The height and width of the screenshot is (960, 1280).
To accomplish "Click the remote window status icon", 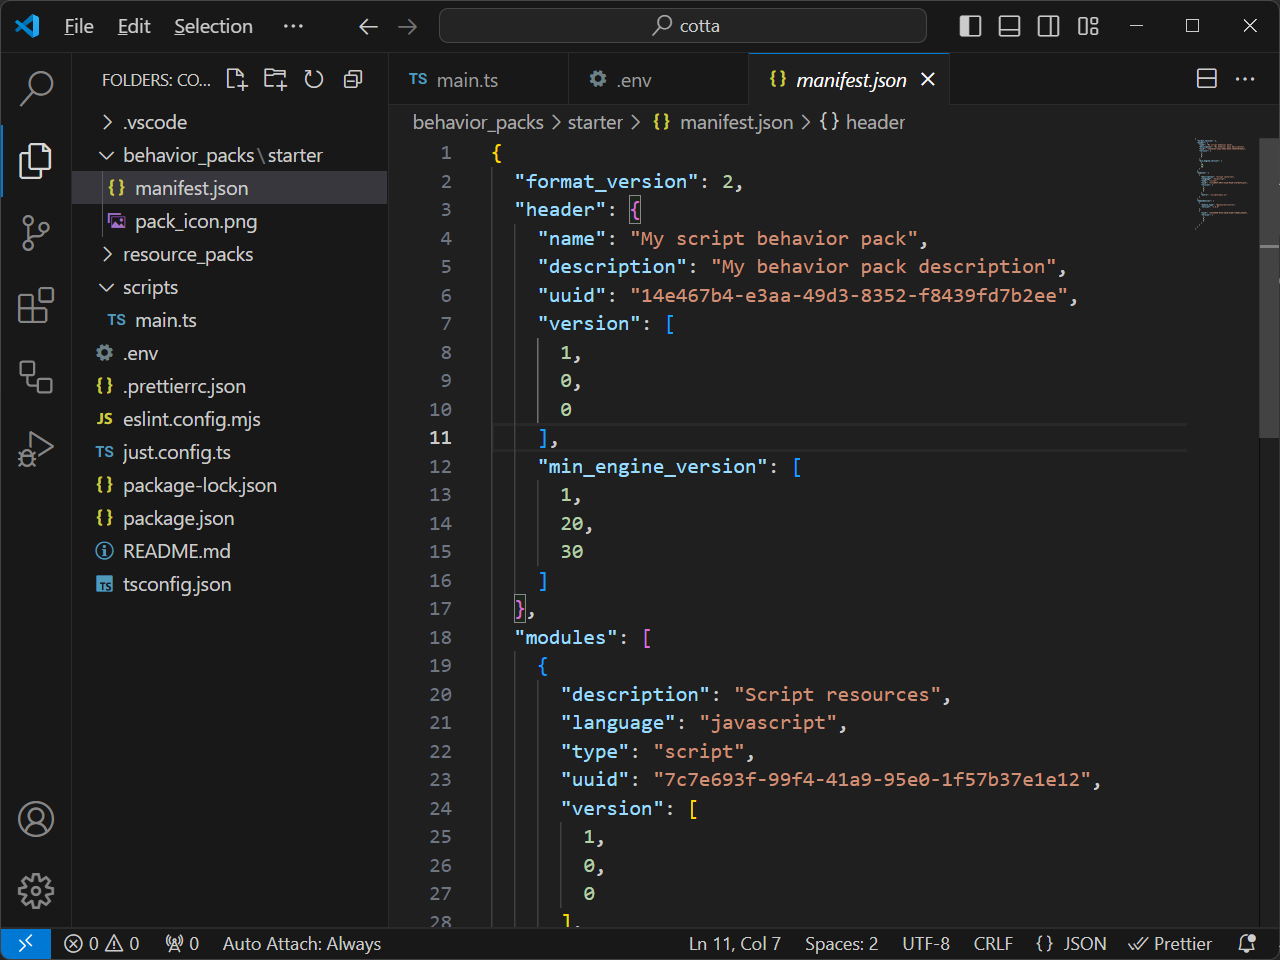I will point(25,943).
